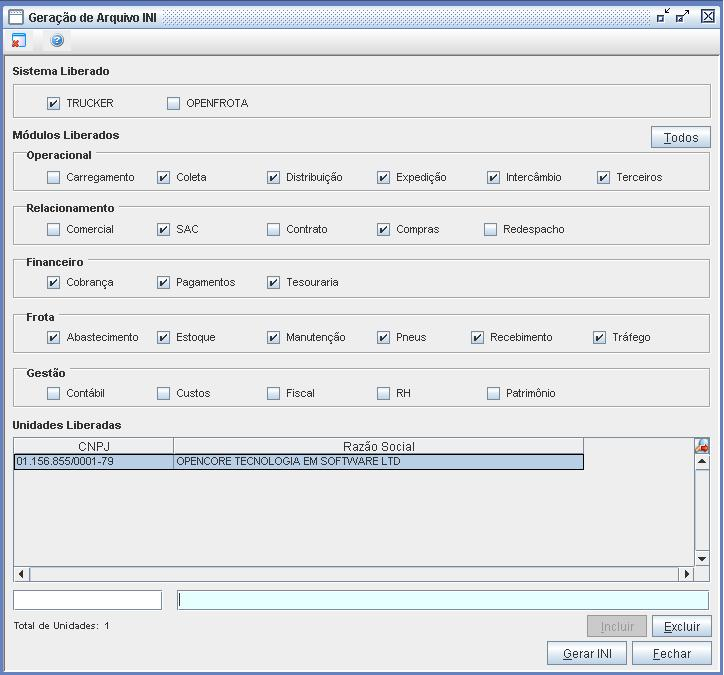The height and width of the screenshot is (675, 724).
Task: Enable the OPENFROTA checkbox
Action: click(174, 103)
